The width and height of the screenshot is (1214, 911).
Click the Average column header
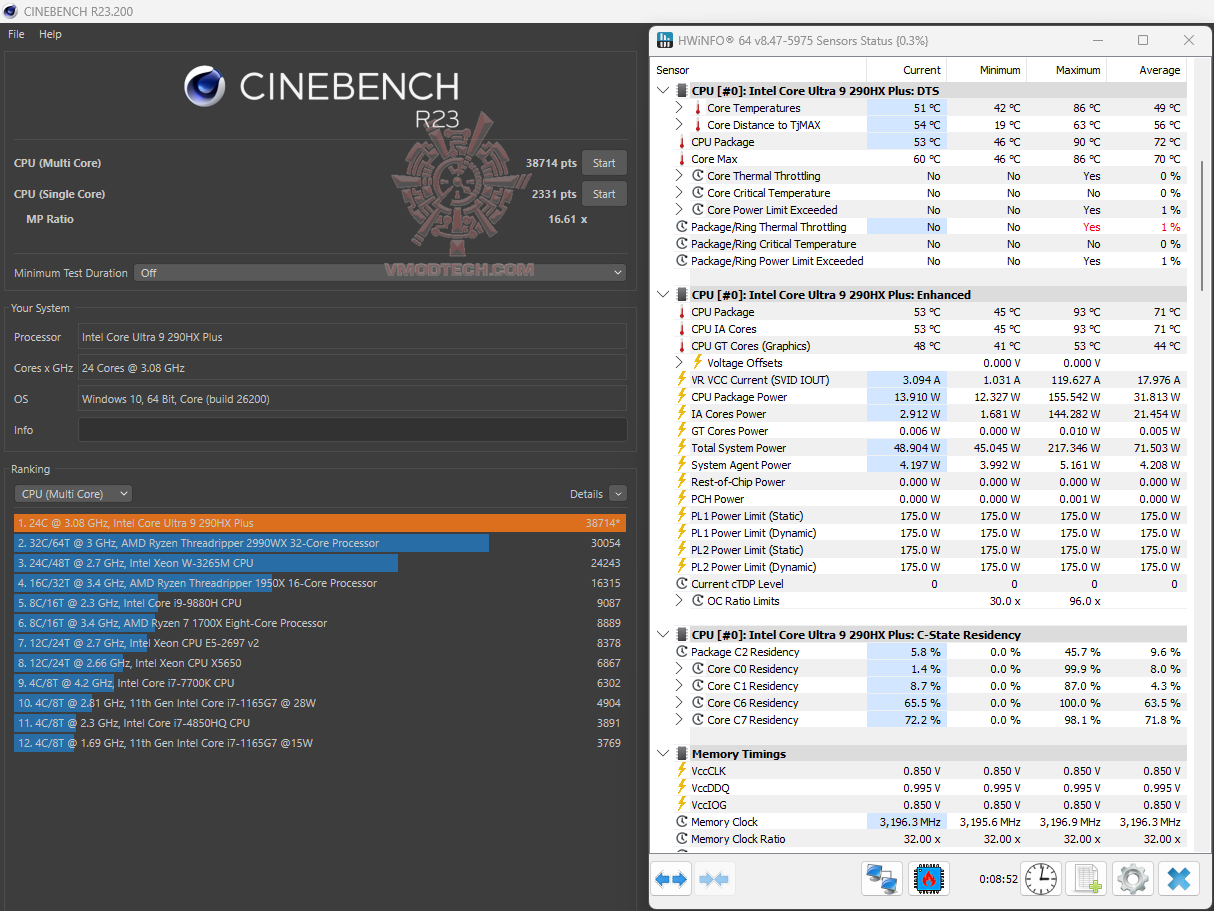pos(1147,70)
